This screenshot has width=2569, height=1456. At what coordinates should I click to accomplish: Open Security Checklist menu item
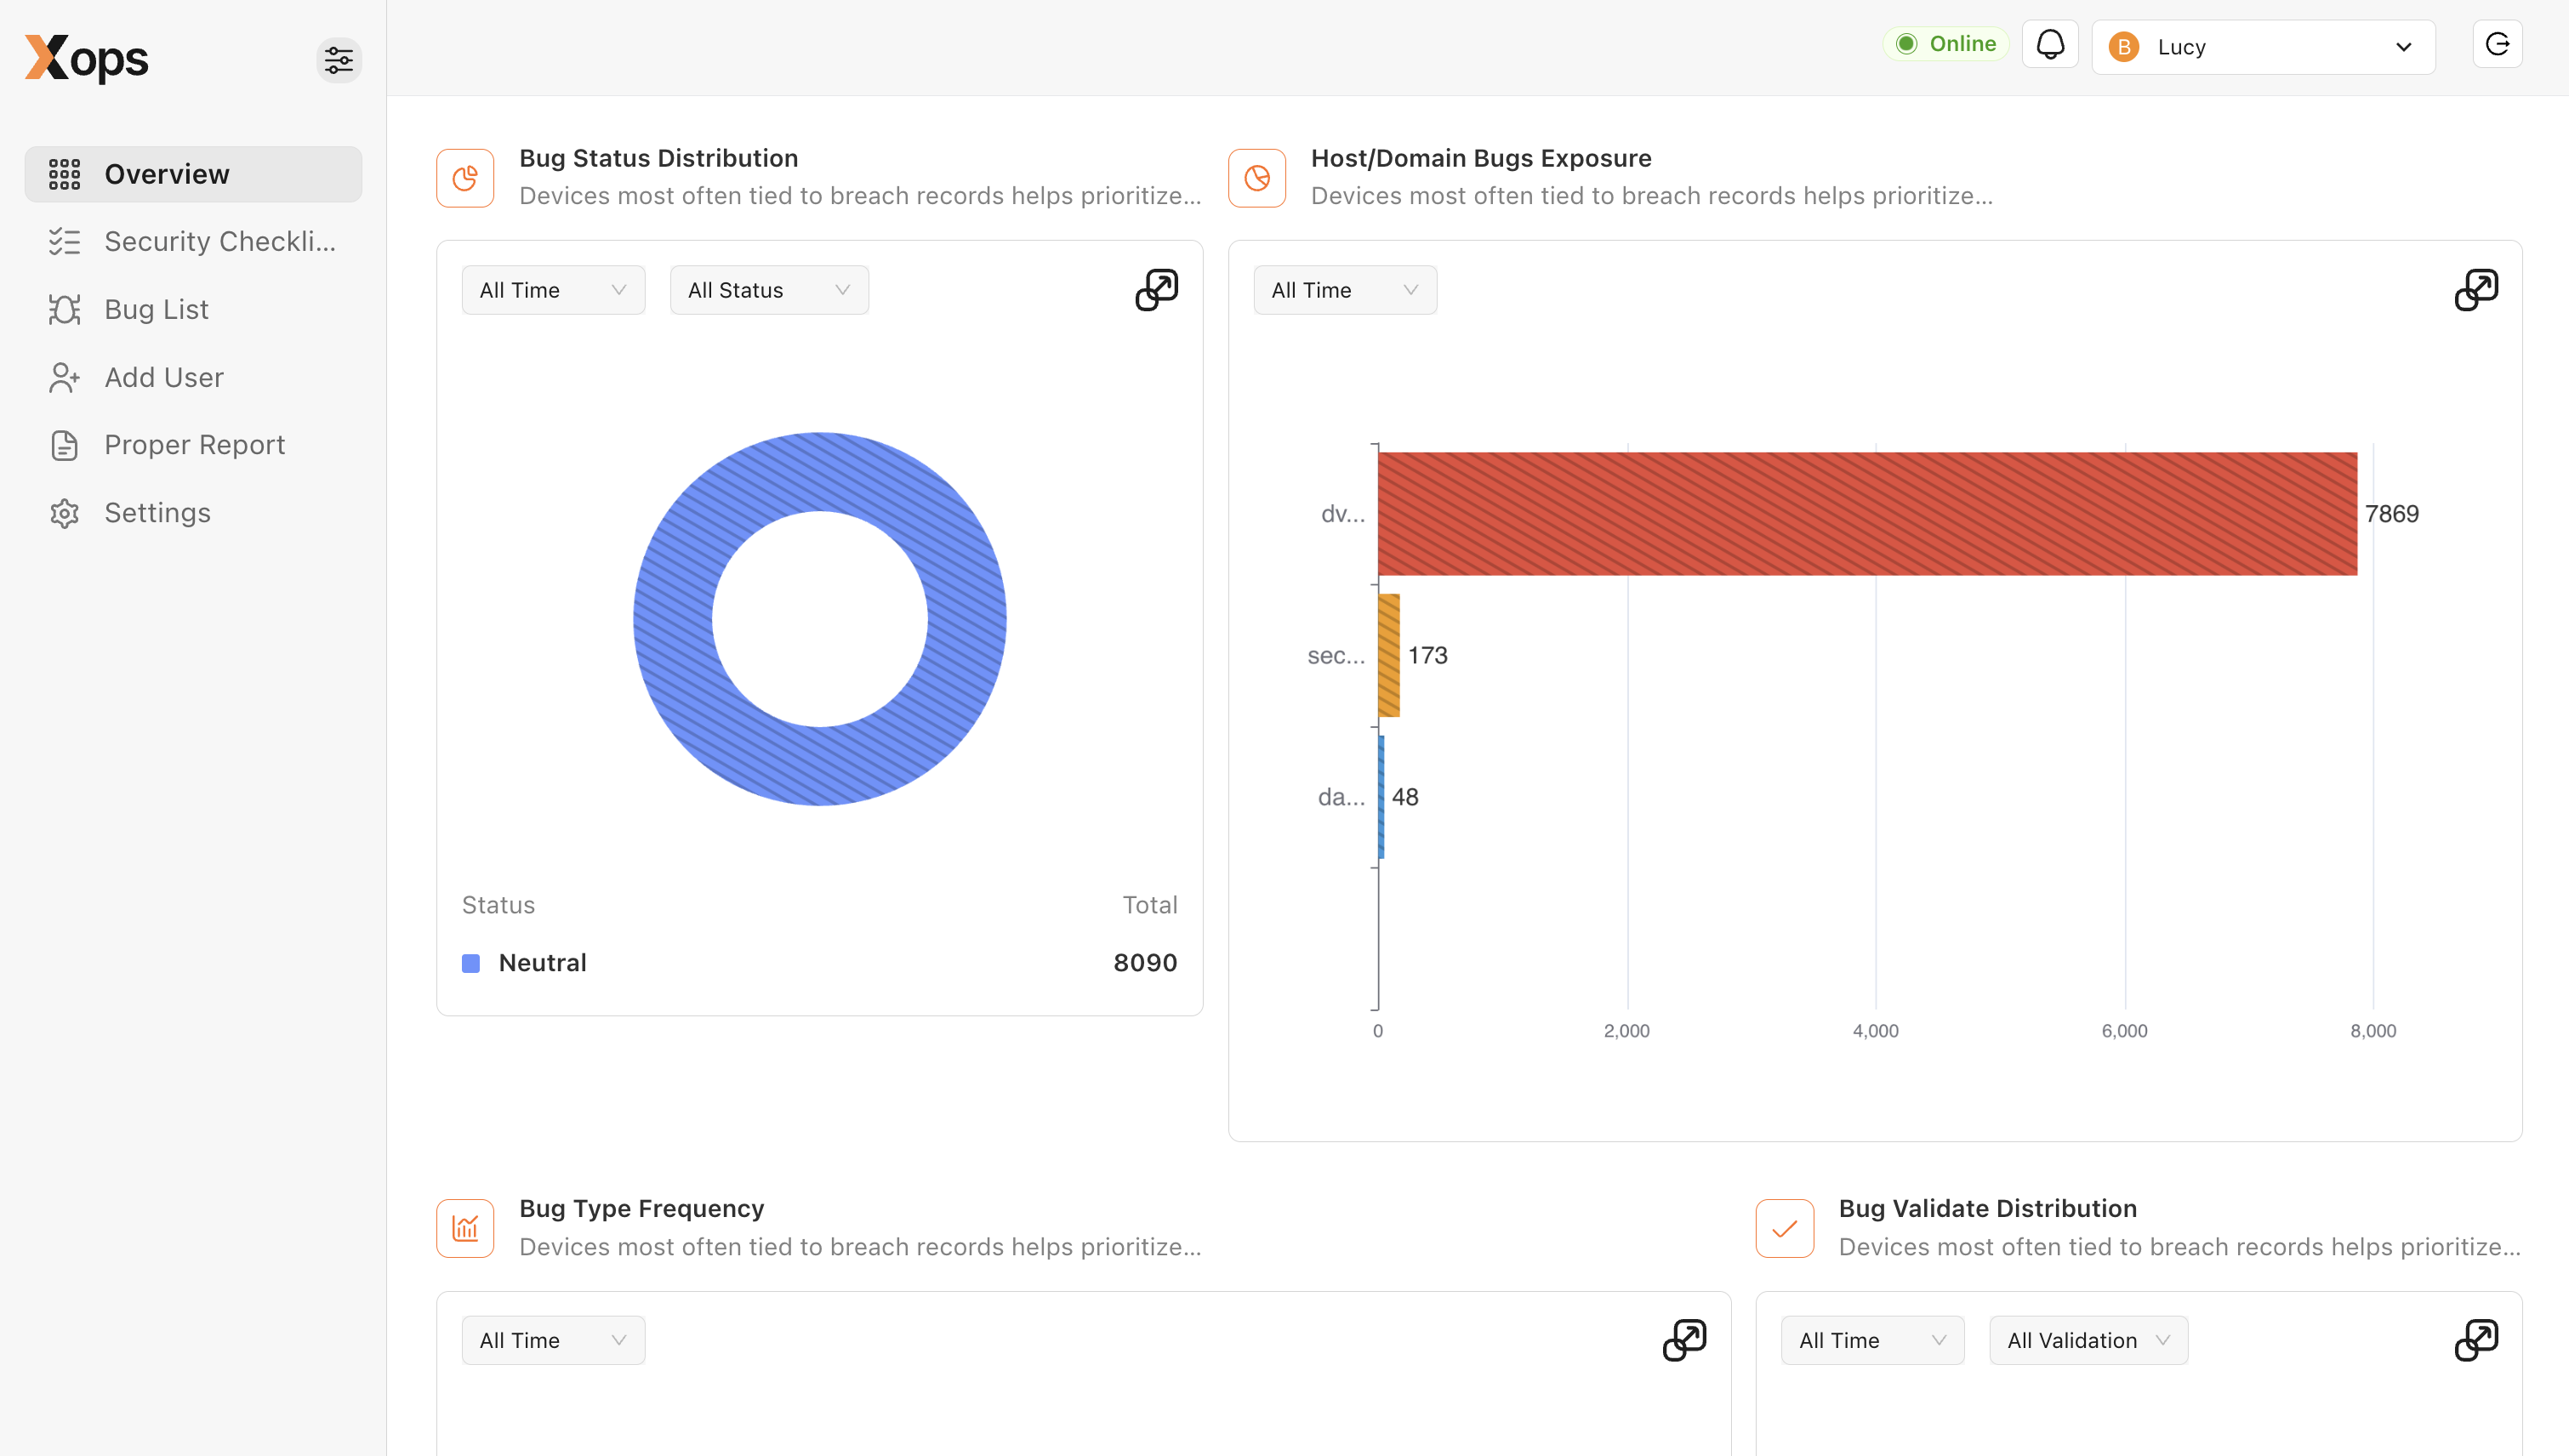tap(219, 242)
